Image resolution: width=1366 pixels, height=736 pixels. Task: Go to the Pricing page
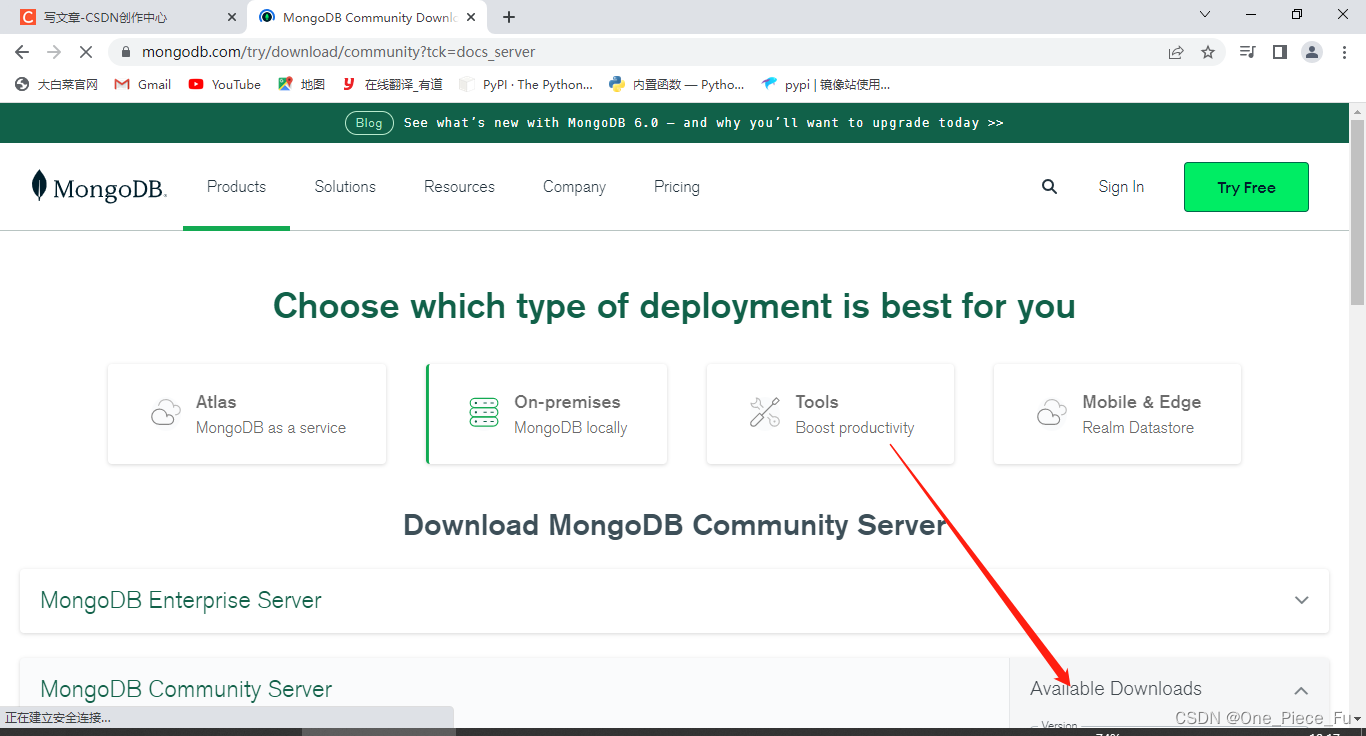pyautogui.click(x=677, y=187)
